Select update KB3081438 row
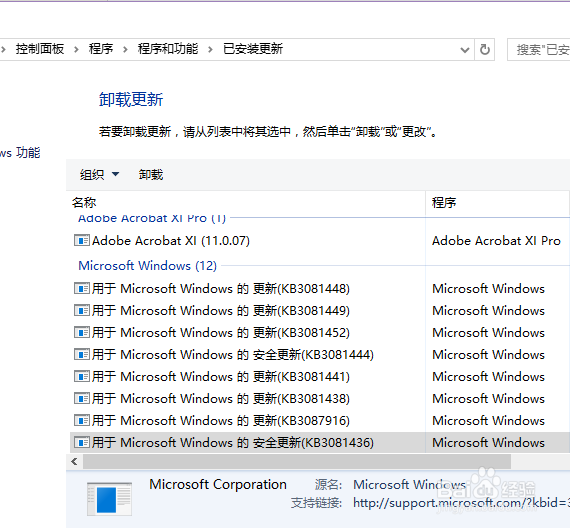 [x=320, y=398]
